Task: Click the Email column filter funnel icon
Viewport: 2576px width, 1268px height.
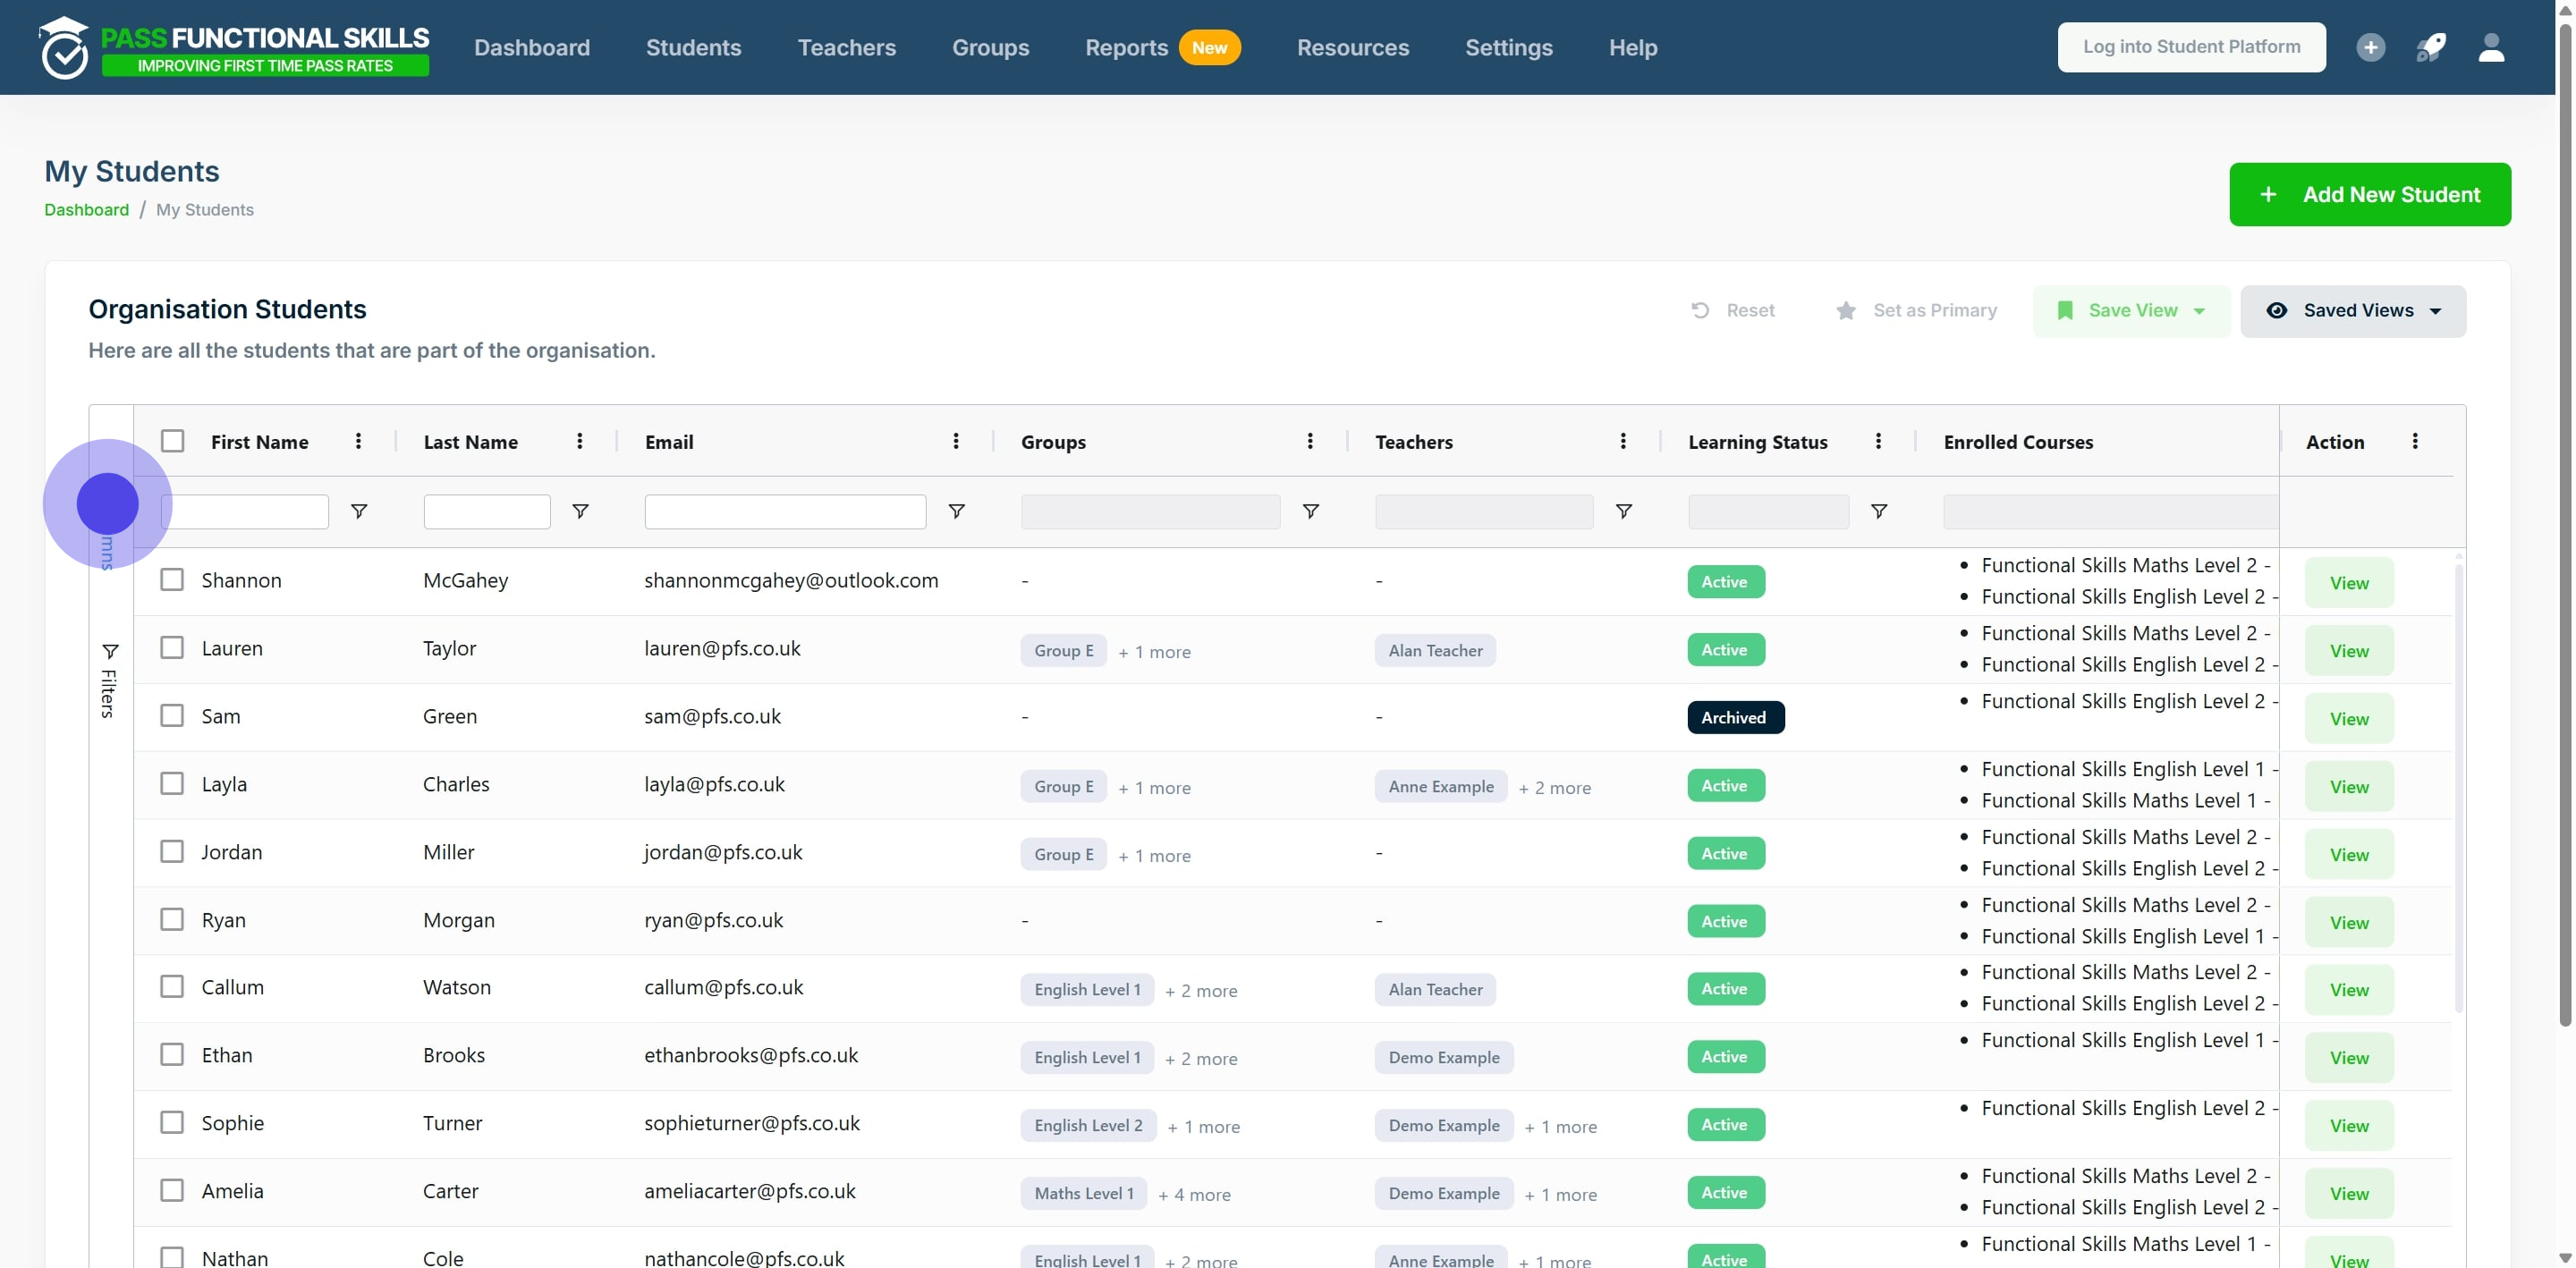Action: tap(956, 511)
